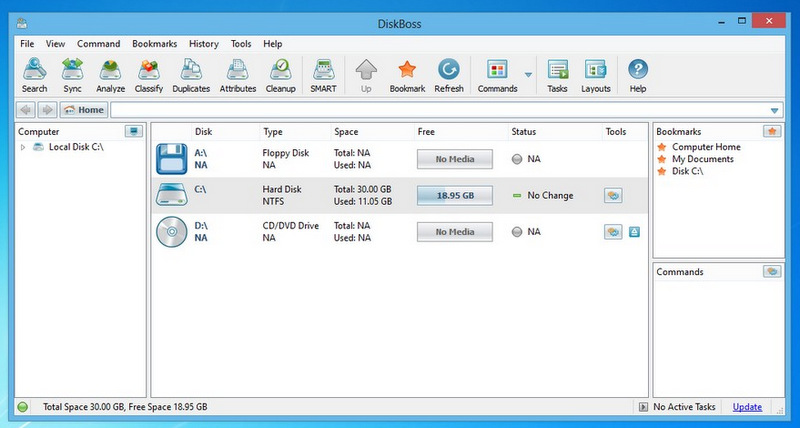Screen dimensions: 800x428
Task: Click Floppy Disk type text
Action: pos(286,153)
